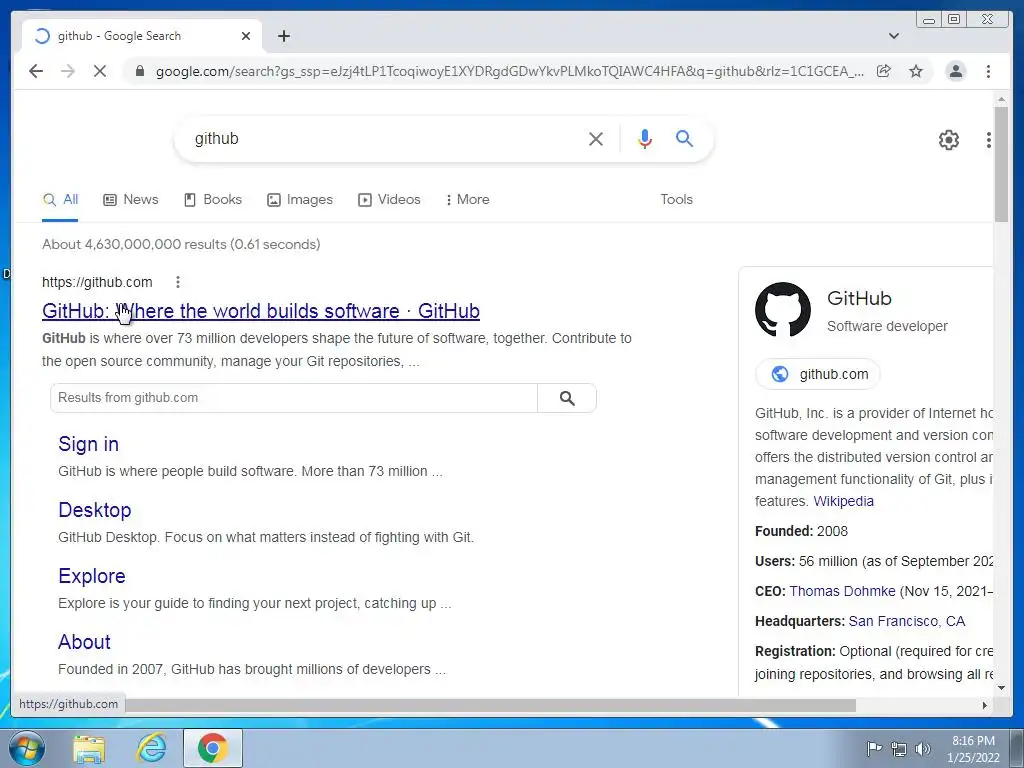Image resolution: width=1024 pixels, height=768 pixels.
Task: Click the horizontal scrollbar thumb
Action: [x=490, y=705]
